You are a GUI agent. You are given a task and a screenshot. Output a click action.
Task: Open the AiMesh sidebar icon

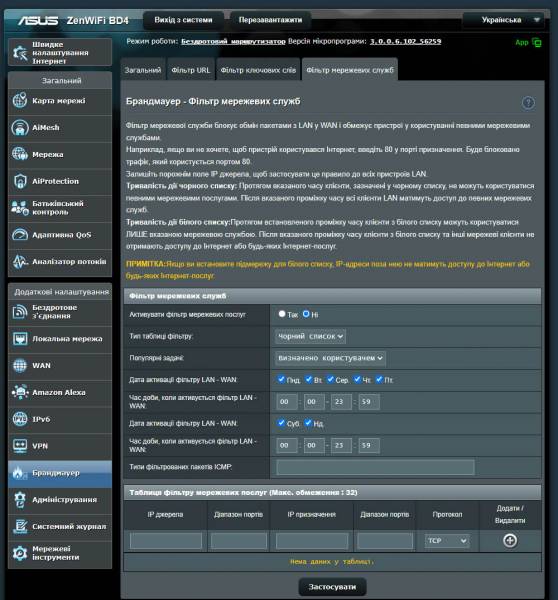coord(20,128)
